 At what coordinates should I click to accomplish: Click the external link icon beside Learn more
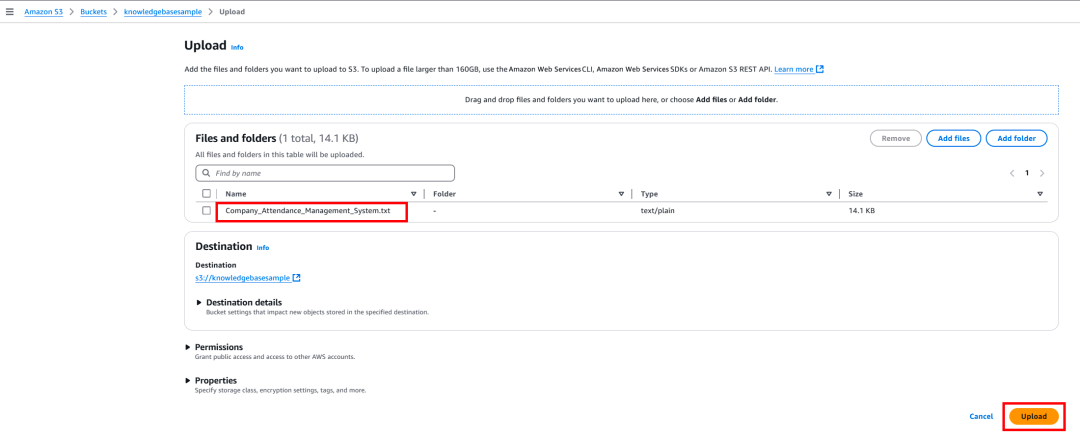pyautogui.click(x=820, y=70)
